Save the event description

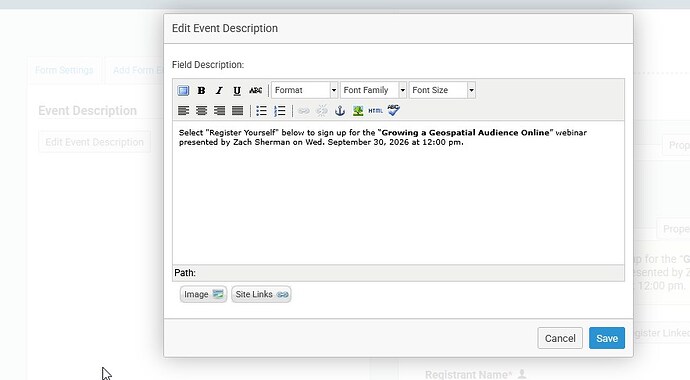click(x=607, y=338)
